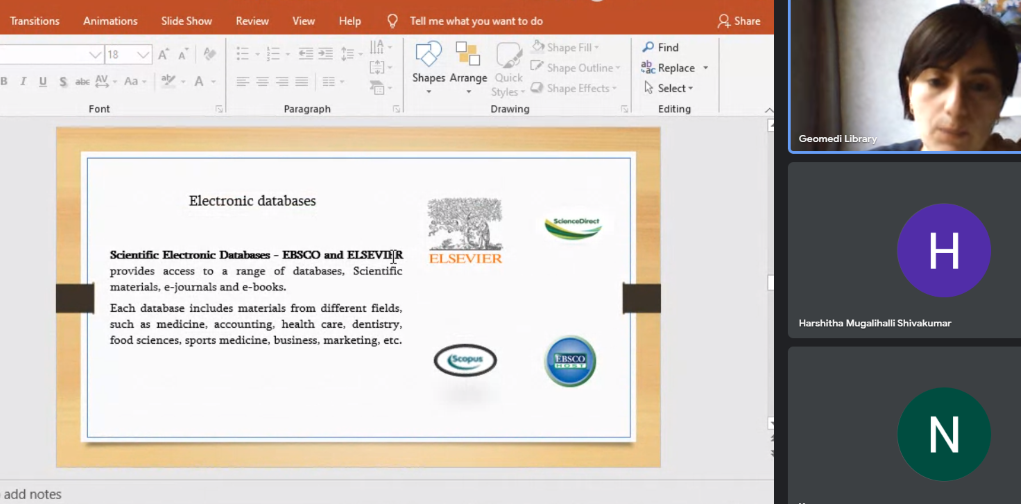The width and height of the screenshot is (1021, 504).
Task: Open the View tab
Action: [303, 21]
